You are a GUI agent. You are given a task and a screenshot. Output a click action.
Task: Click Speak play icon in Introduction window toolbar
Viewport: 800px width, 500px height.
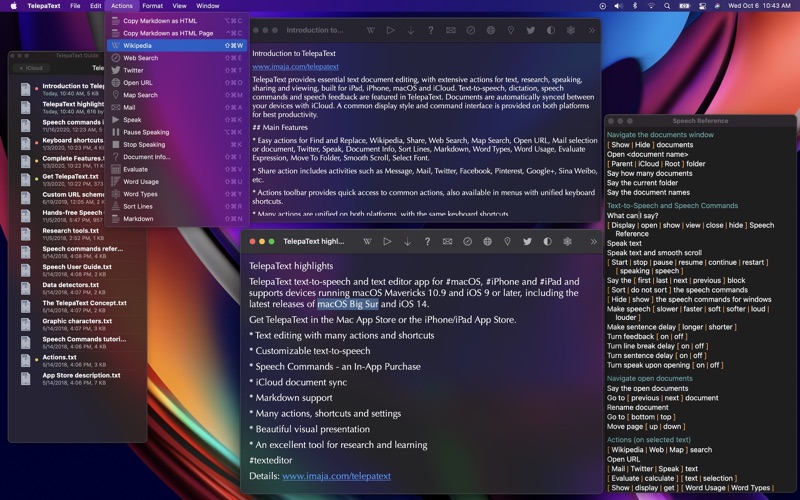coord(390,30)
